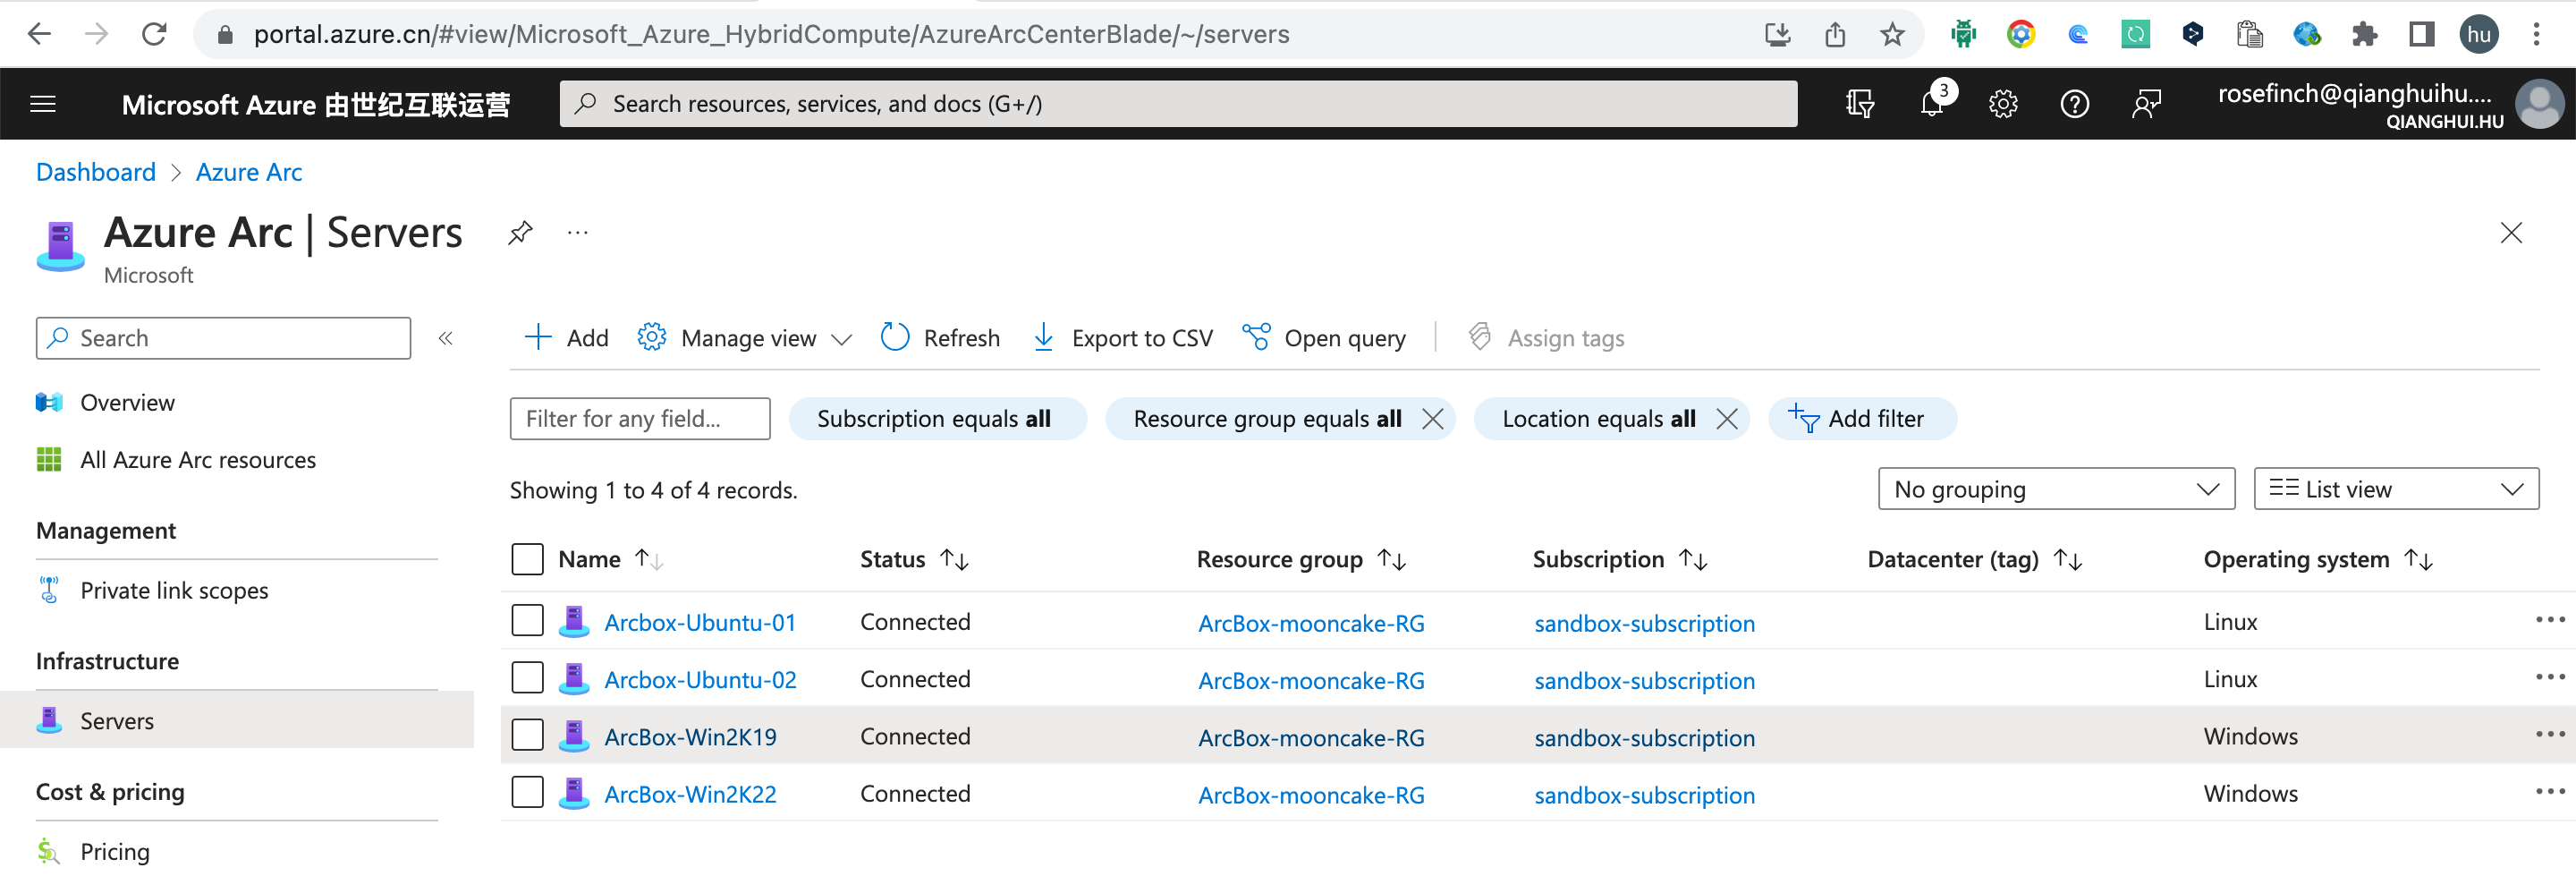2576x893 pixels.
Task: Select the checkbox for Arcbox-Ubuntu-01
Action: click(x=527, y=620)
